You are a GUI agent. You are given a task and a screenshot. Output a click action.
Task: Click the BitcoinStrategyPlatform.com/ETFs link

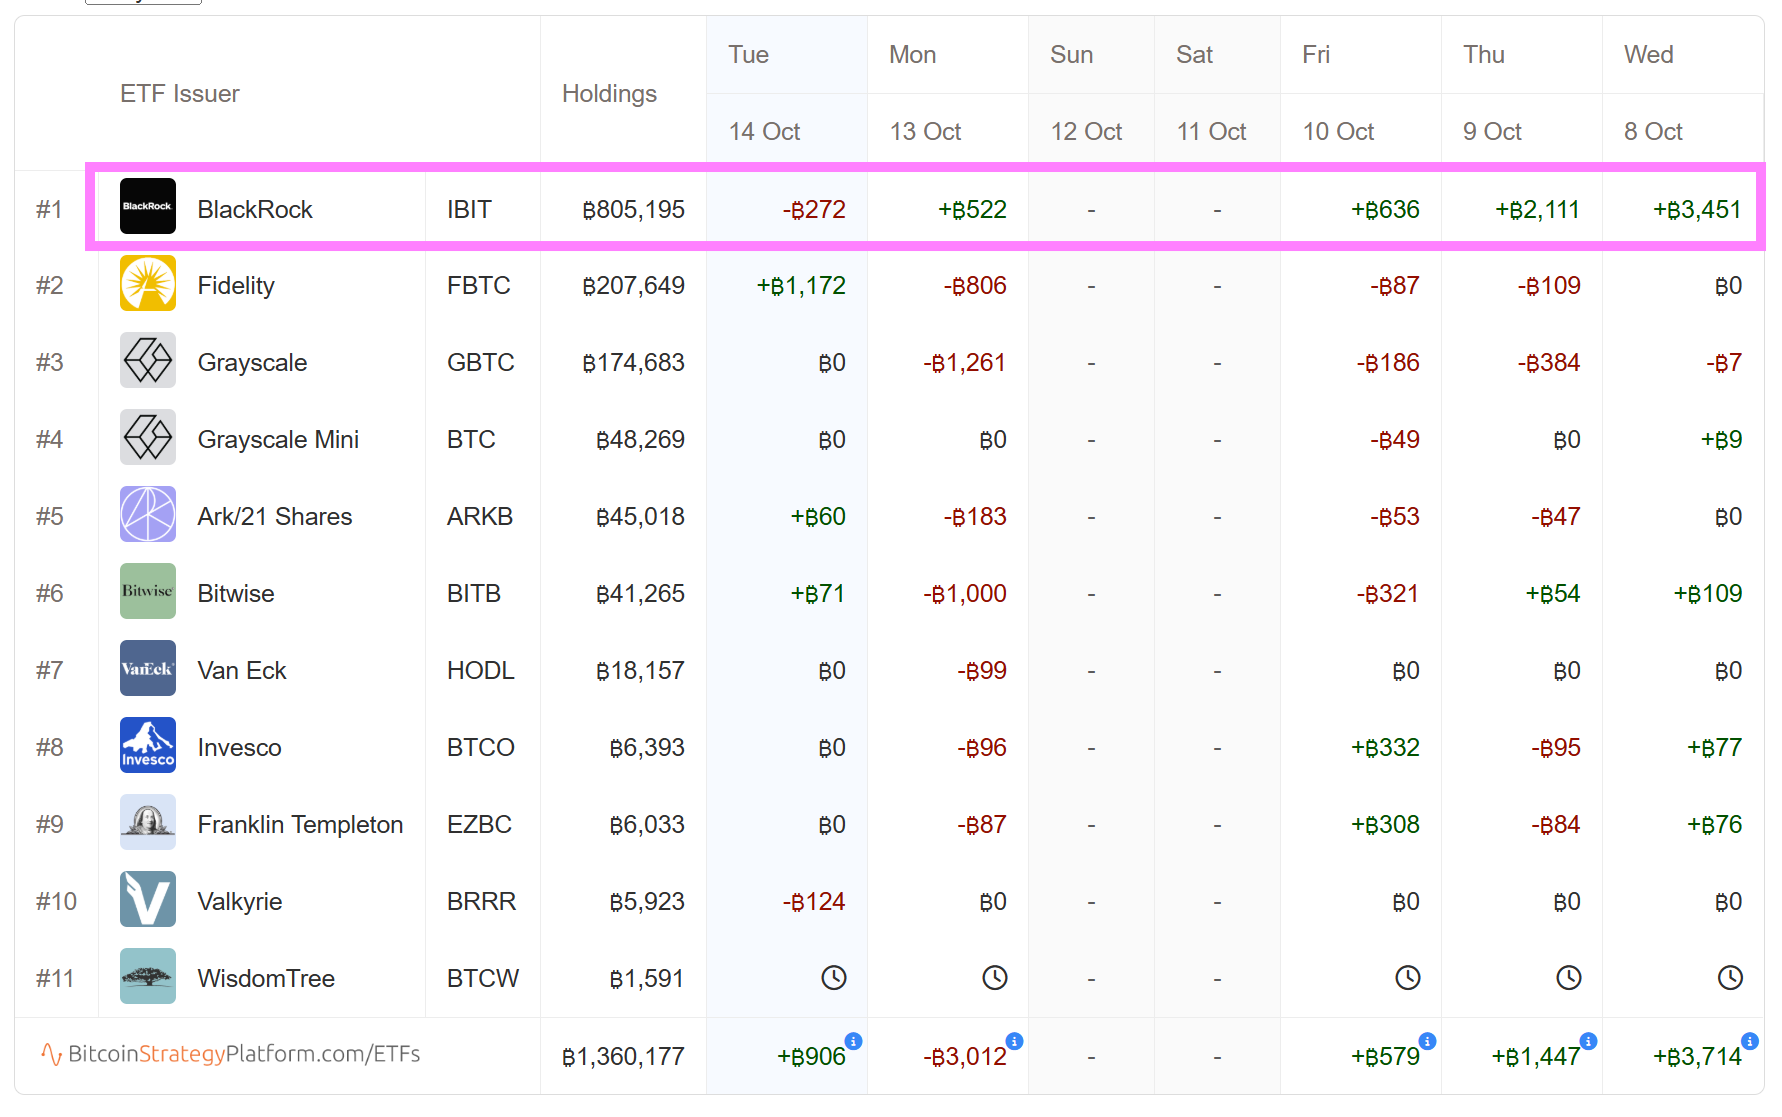click(231, 1054)
